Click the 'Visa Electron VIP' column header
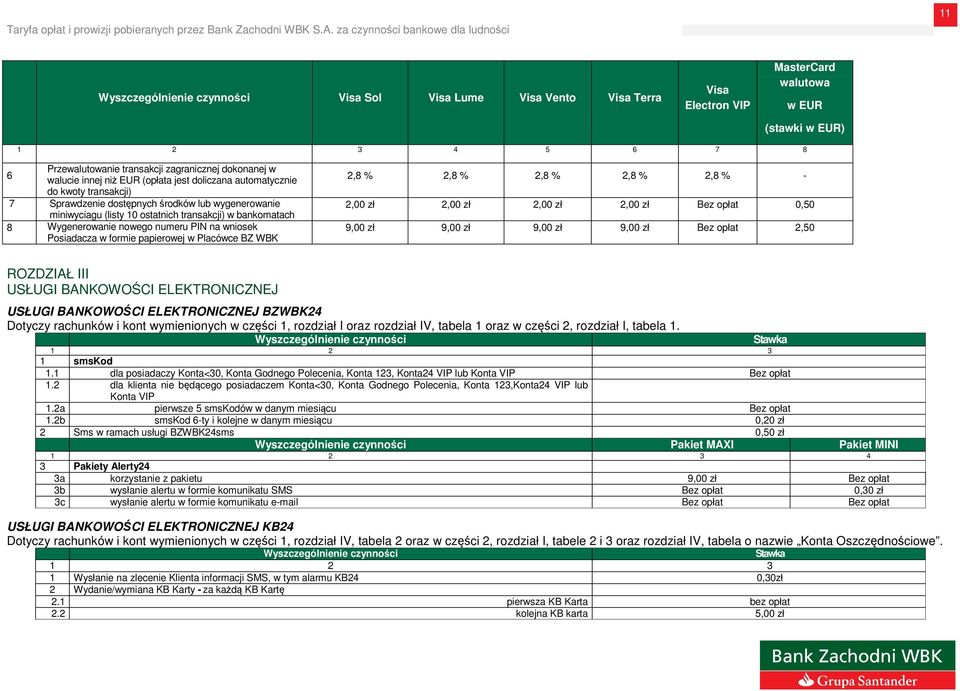The width and height of the screenshot is (960, 691). [x=718, y=97]
